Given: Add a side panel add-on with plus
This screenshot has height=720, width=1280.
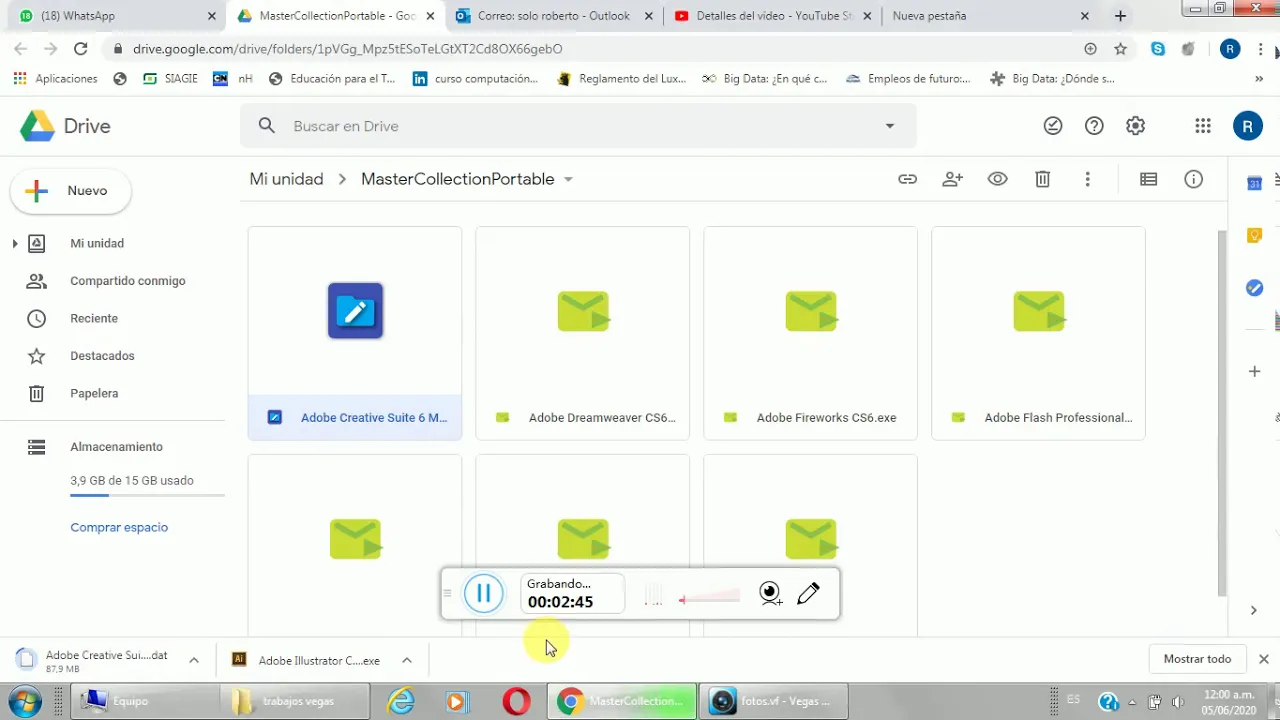Looking at the screenshot, I should click(x=1254, y=371).
